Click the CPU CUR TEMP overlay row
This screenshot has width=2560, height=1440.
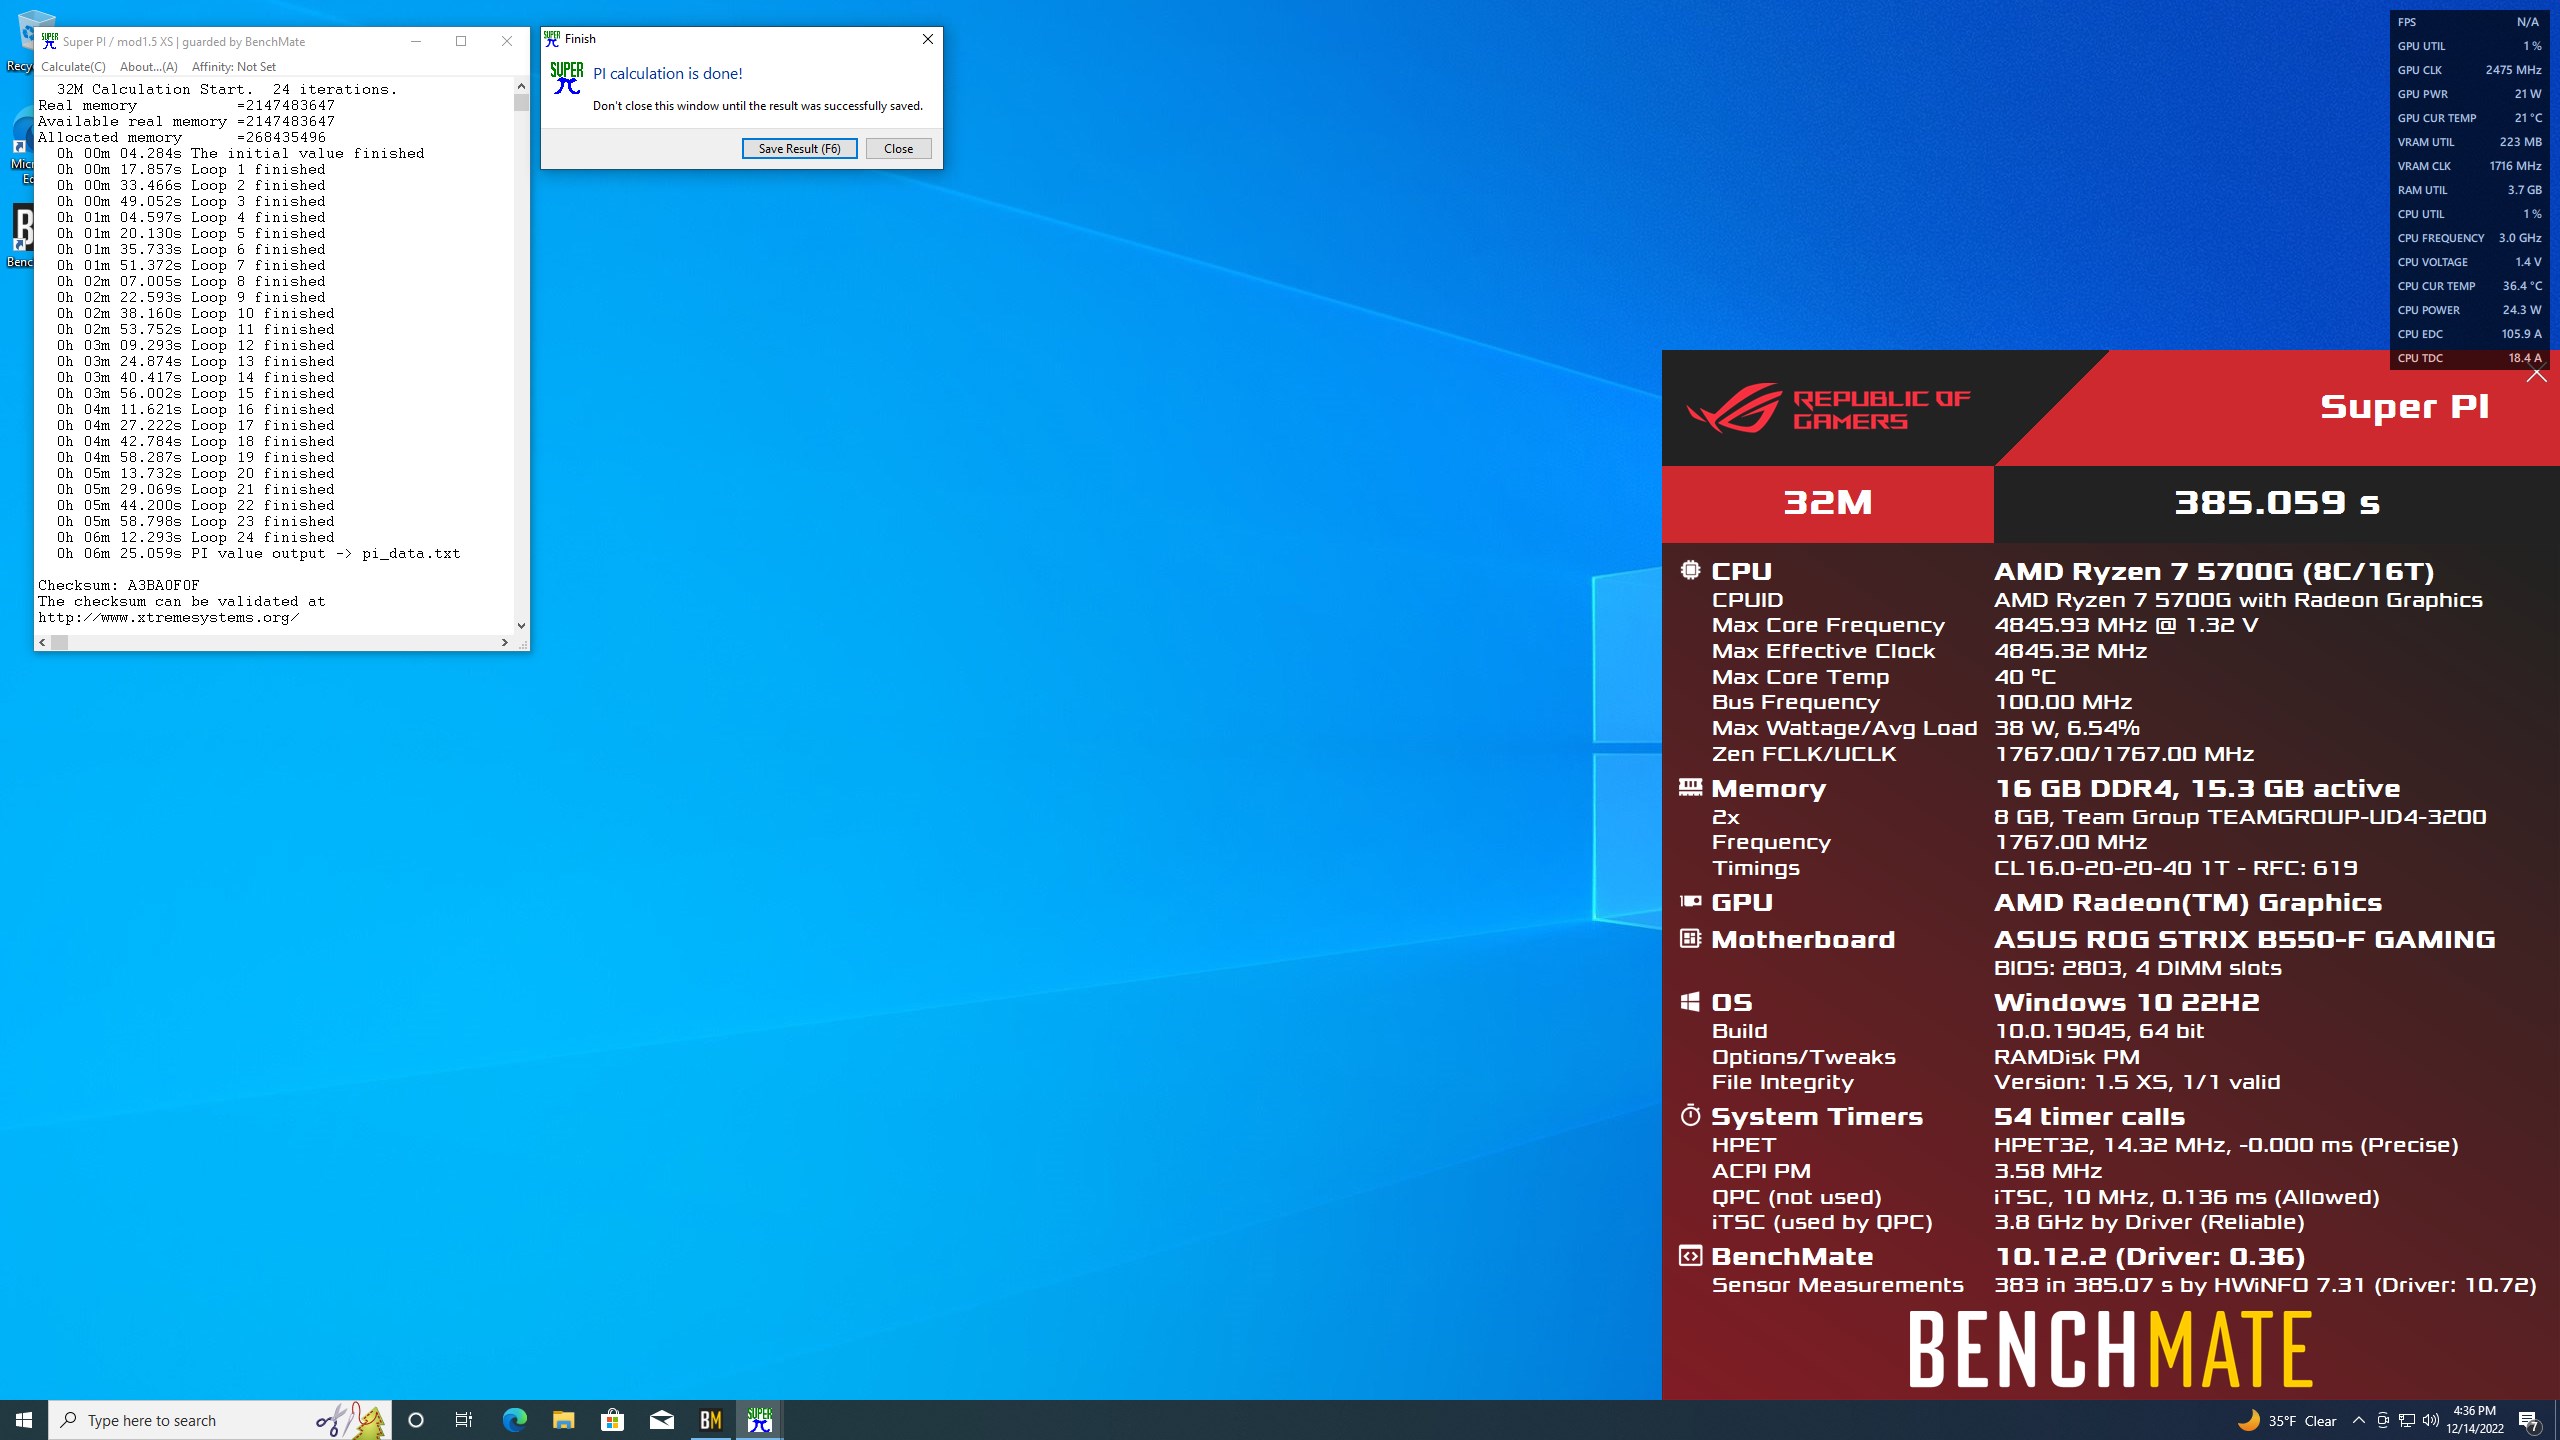2469,286
